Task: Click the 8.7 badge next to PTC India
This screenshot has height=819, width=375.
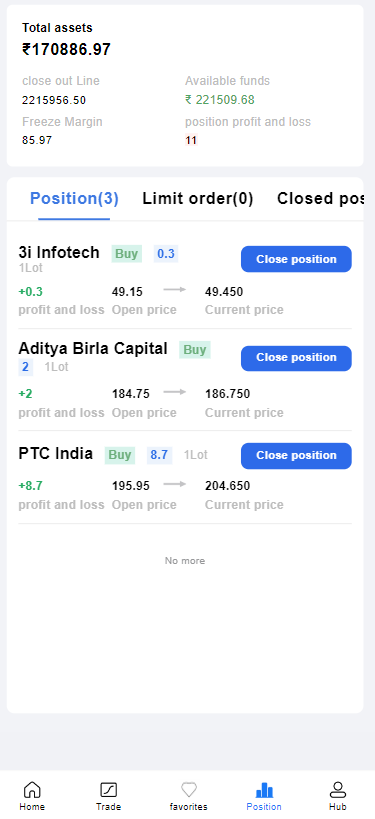Action: coord(159,455)
